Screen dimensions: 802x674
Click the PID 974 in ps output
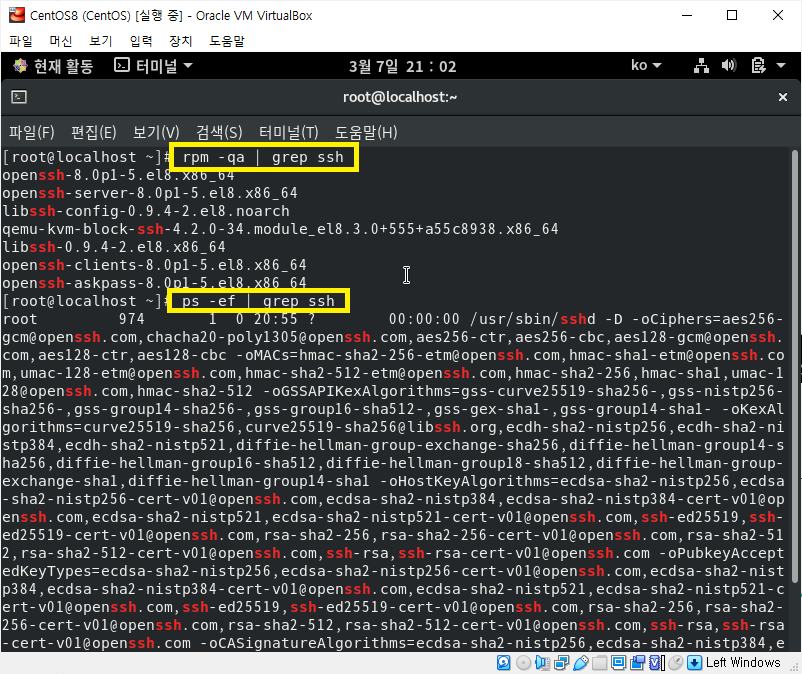click(x=131, y=319)
